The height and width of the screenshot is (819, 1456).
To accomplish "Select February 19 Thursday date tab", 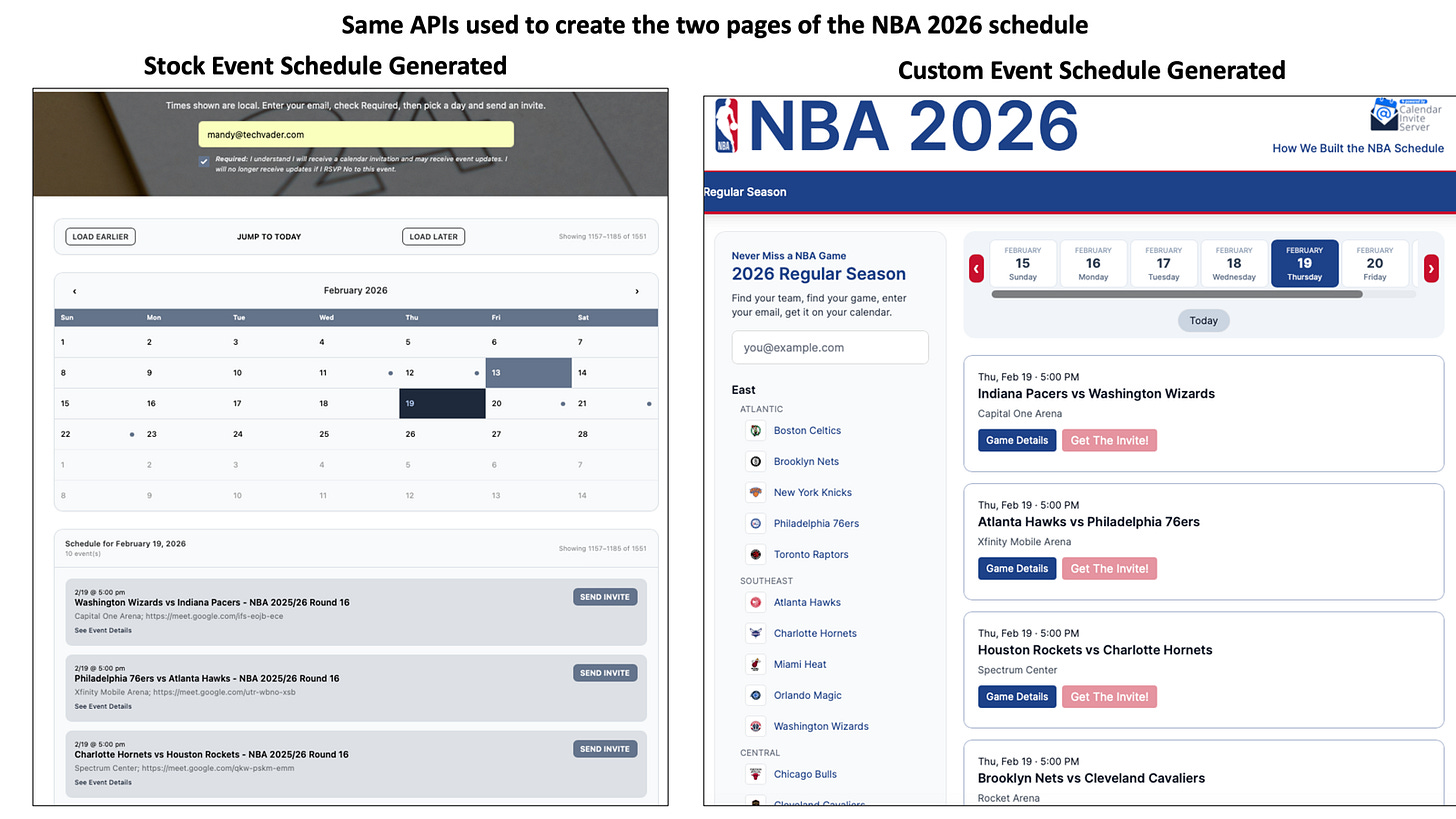I will [1305, 264].
